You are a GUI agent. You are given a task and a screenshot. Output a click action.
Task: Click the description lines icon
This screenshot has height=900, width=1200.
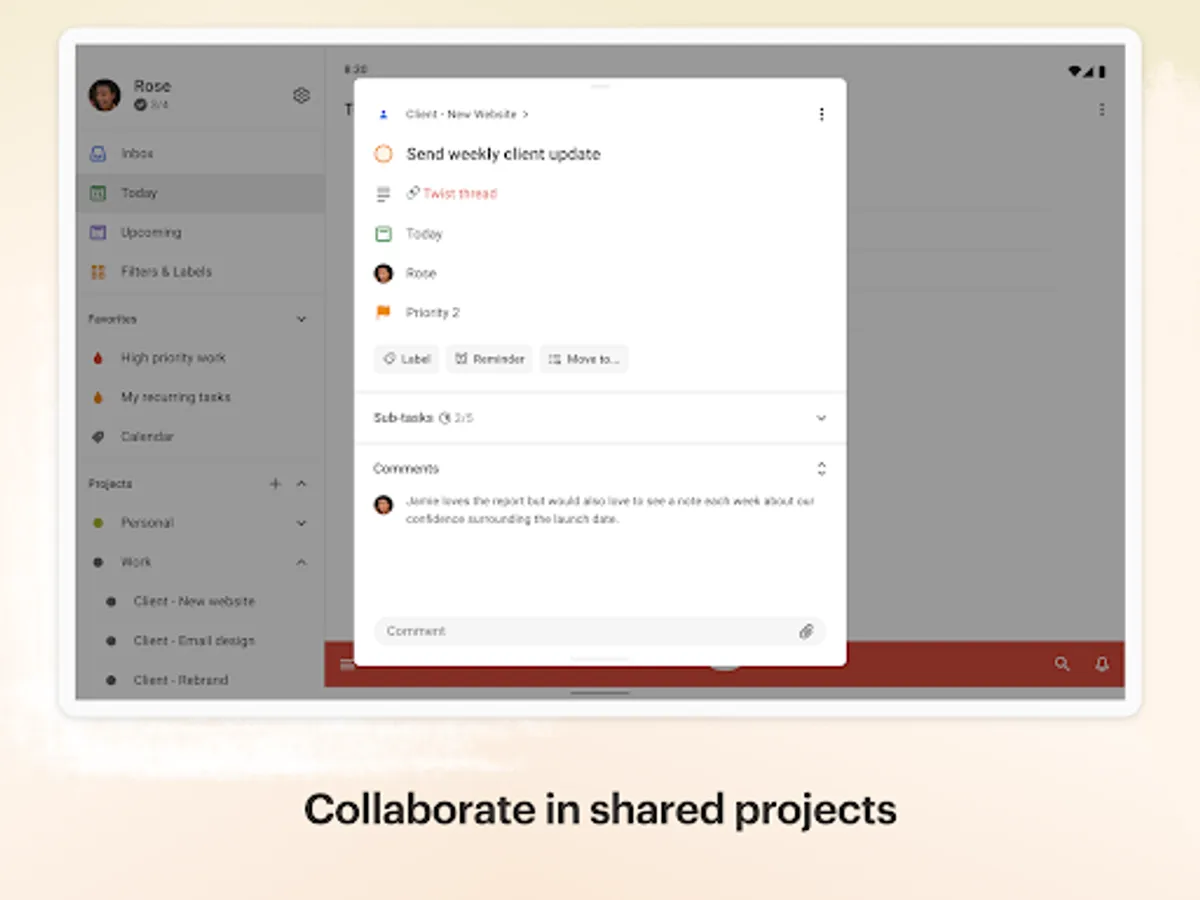383,194
